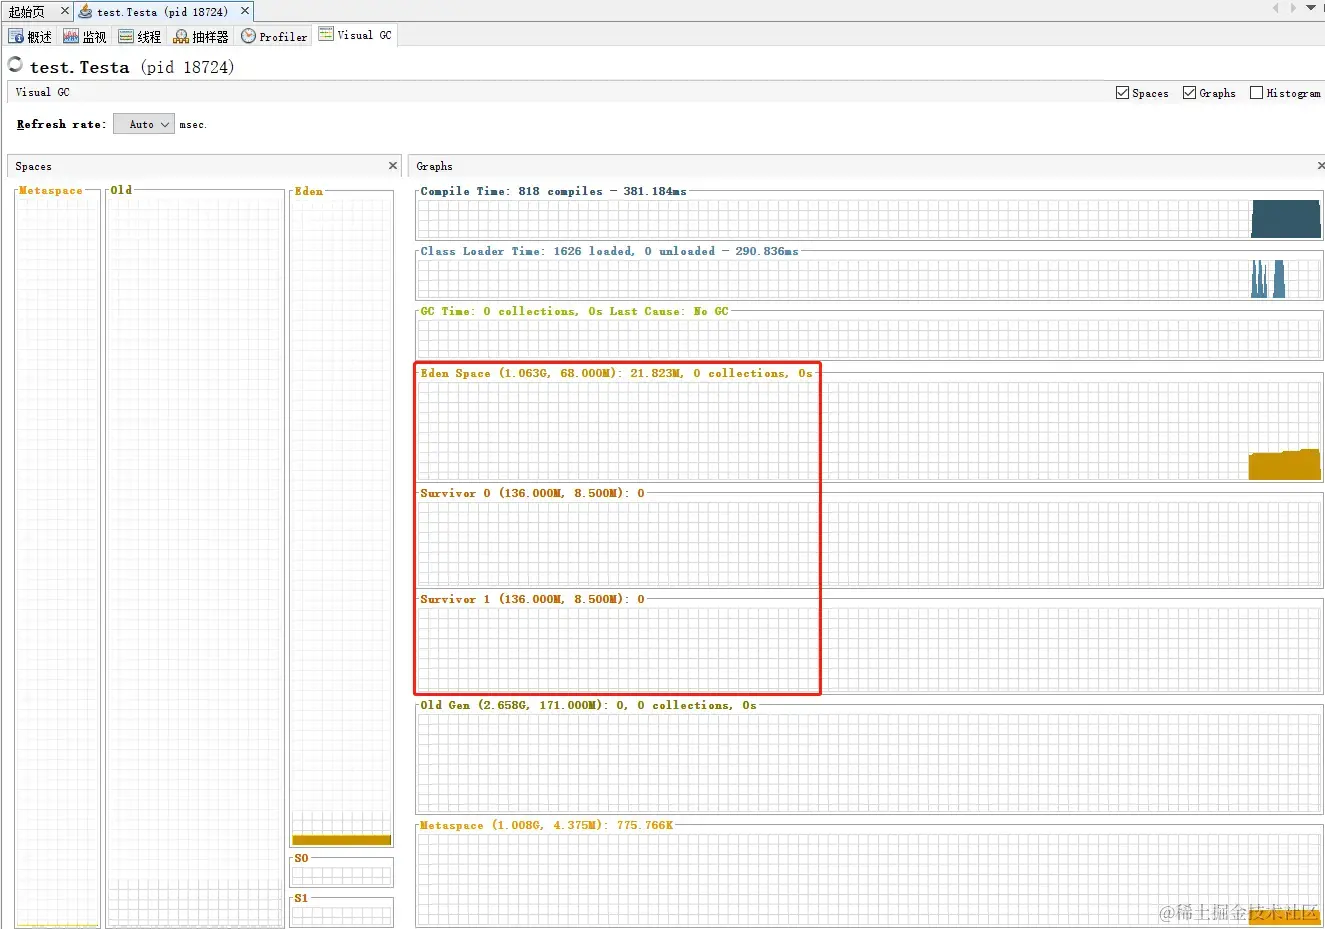
Task: Click the Profiler clock icon
Action: coord(248,36)
